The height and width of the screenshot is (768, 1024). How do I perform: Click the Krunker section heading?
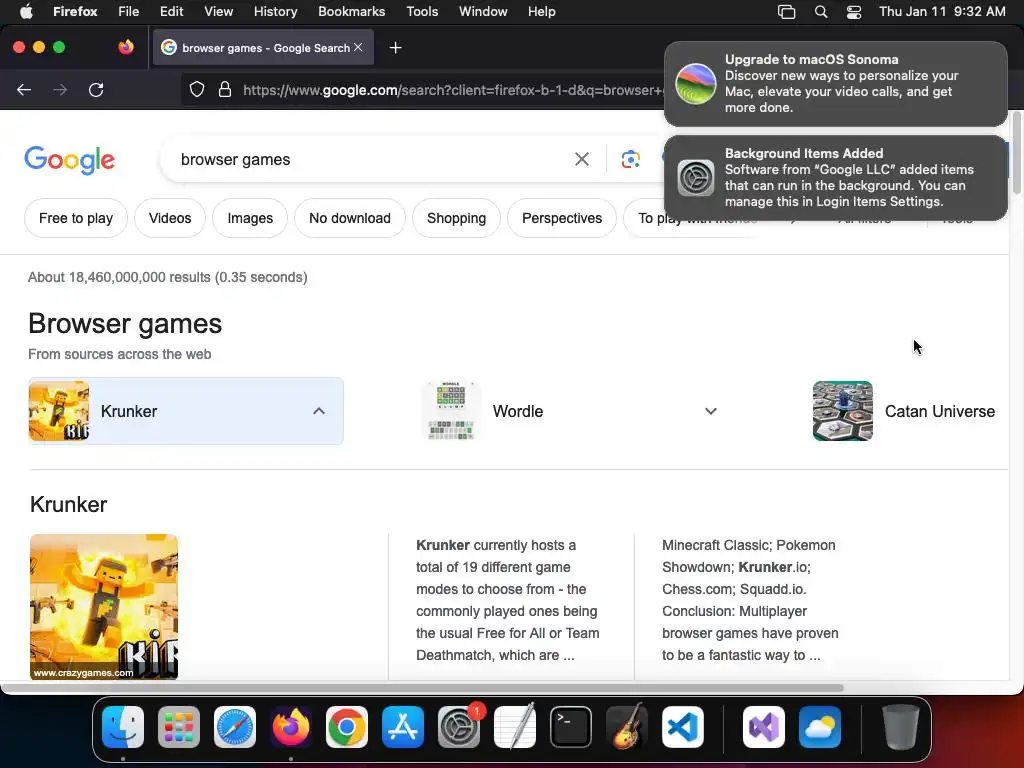click(69, 504)
